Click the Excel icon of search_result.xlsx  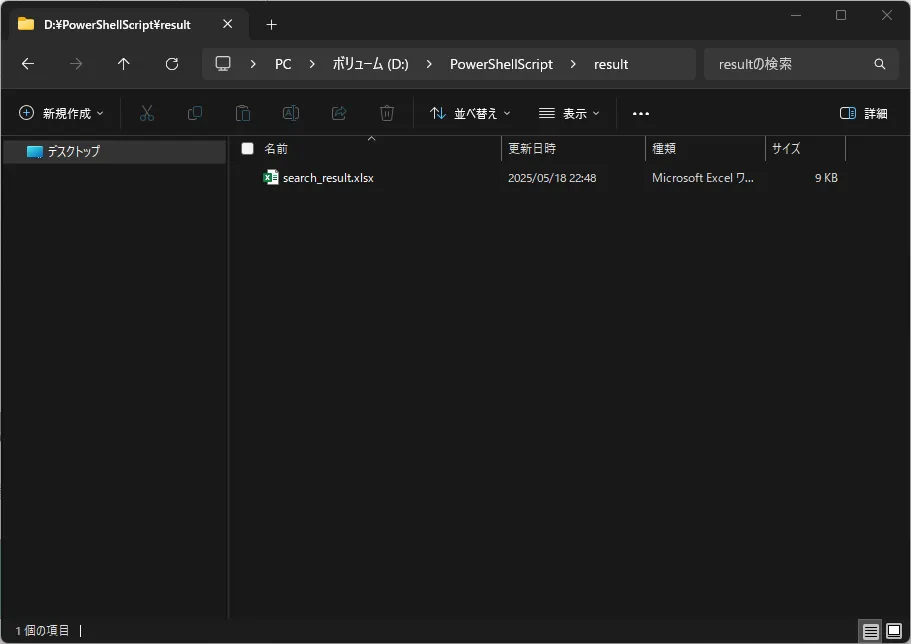(x=271, y=177)
